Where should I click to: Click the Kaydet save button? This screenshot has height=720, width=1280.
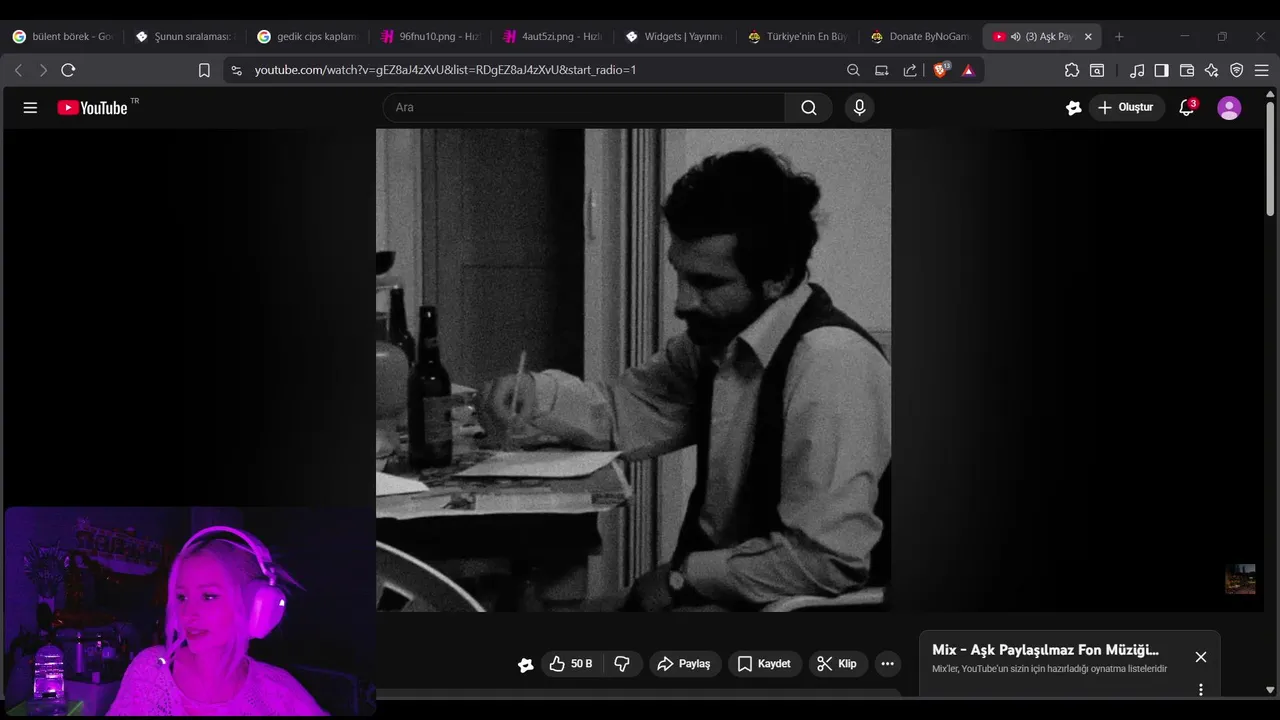pyautogui.click(x=764, y=664)
